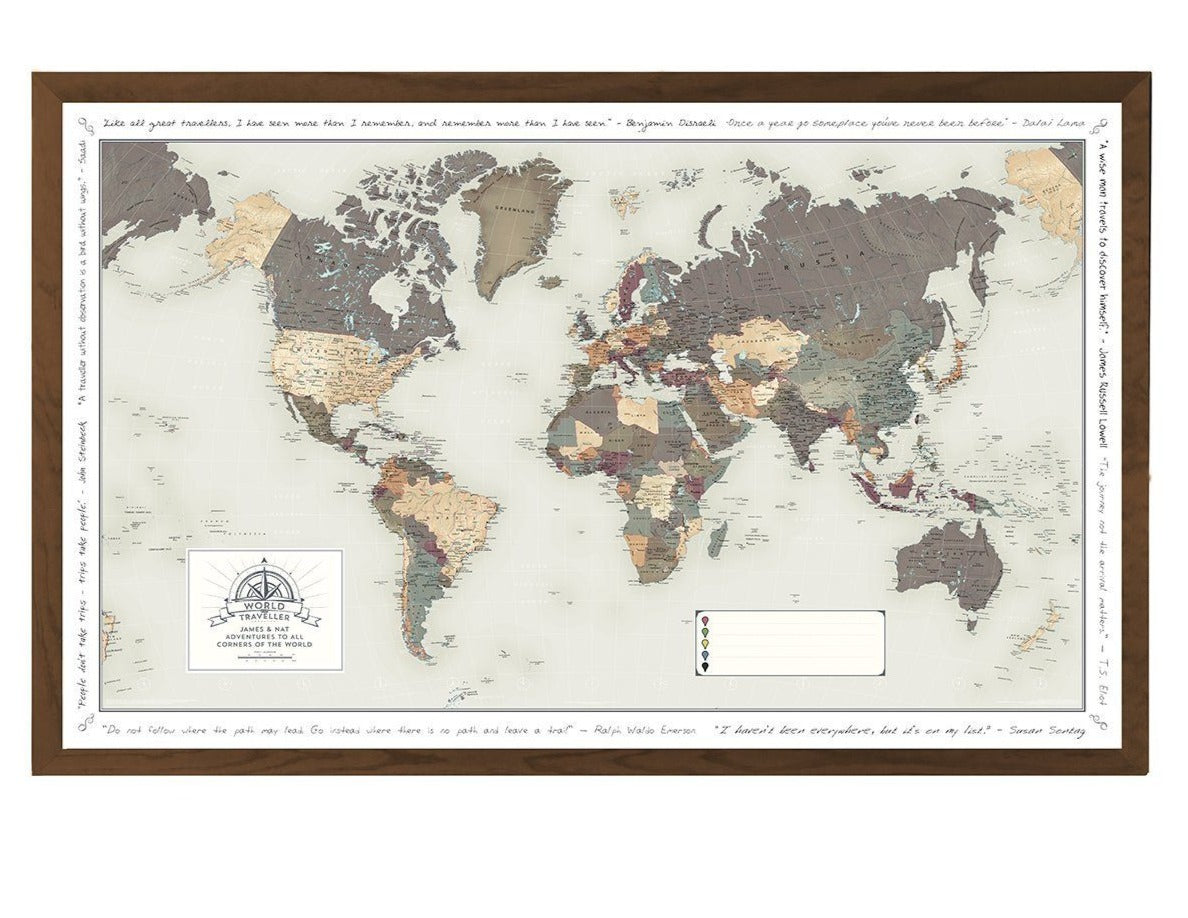Select the blue map pin in legend
The height and width of the screenshot is (918, 1188).
tap(704, 655)
